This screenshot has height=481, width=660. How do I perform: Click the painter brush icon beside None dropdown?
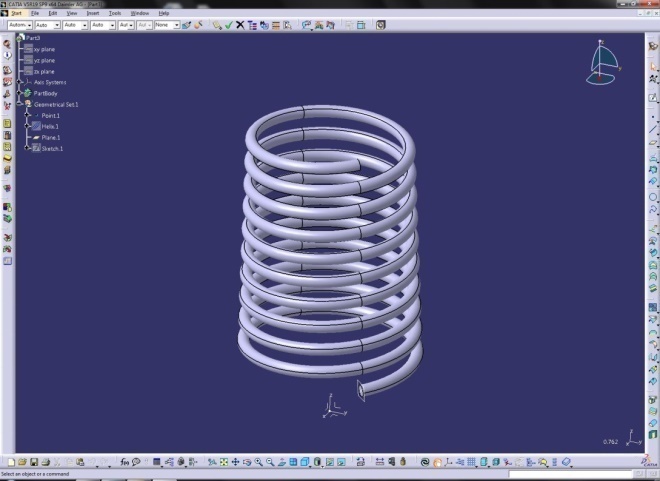(x=187, y=24)
